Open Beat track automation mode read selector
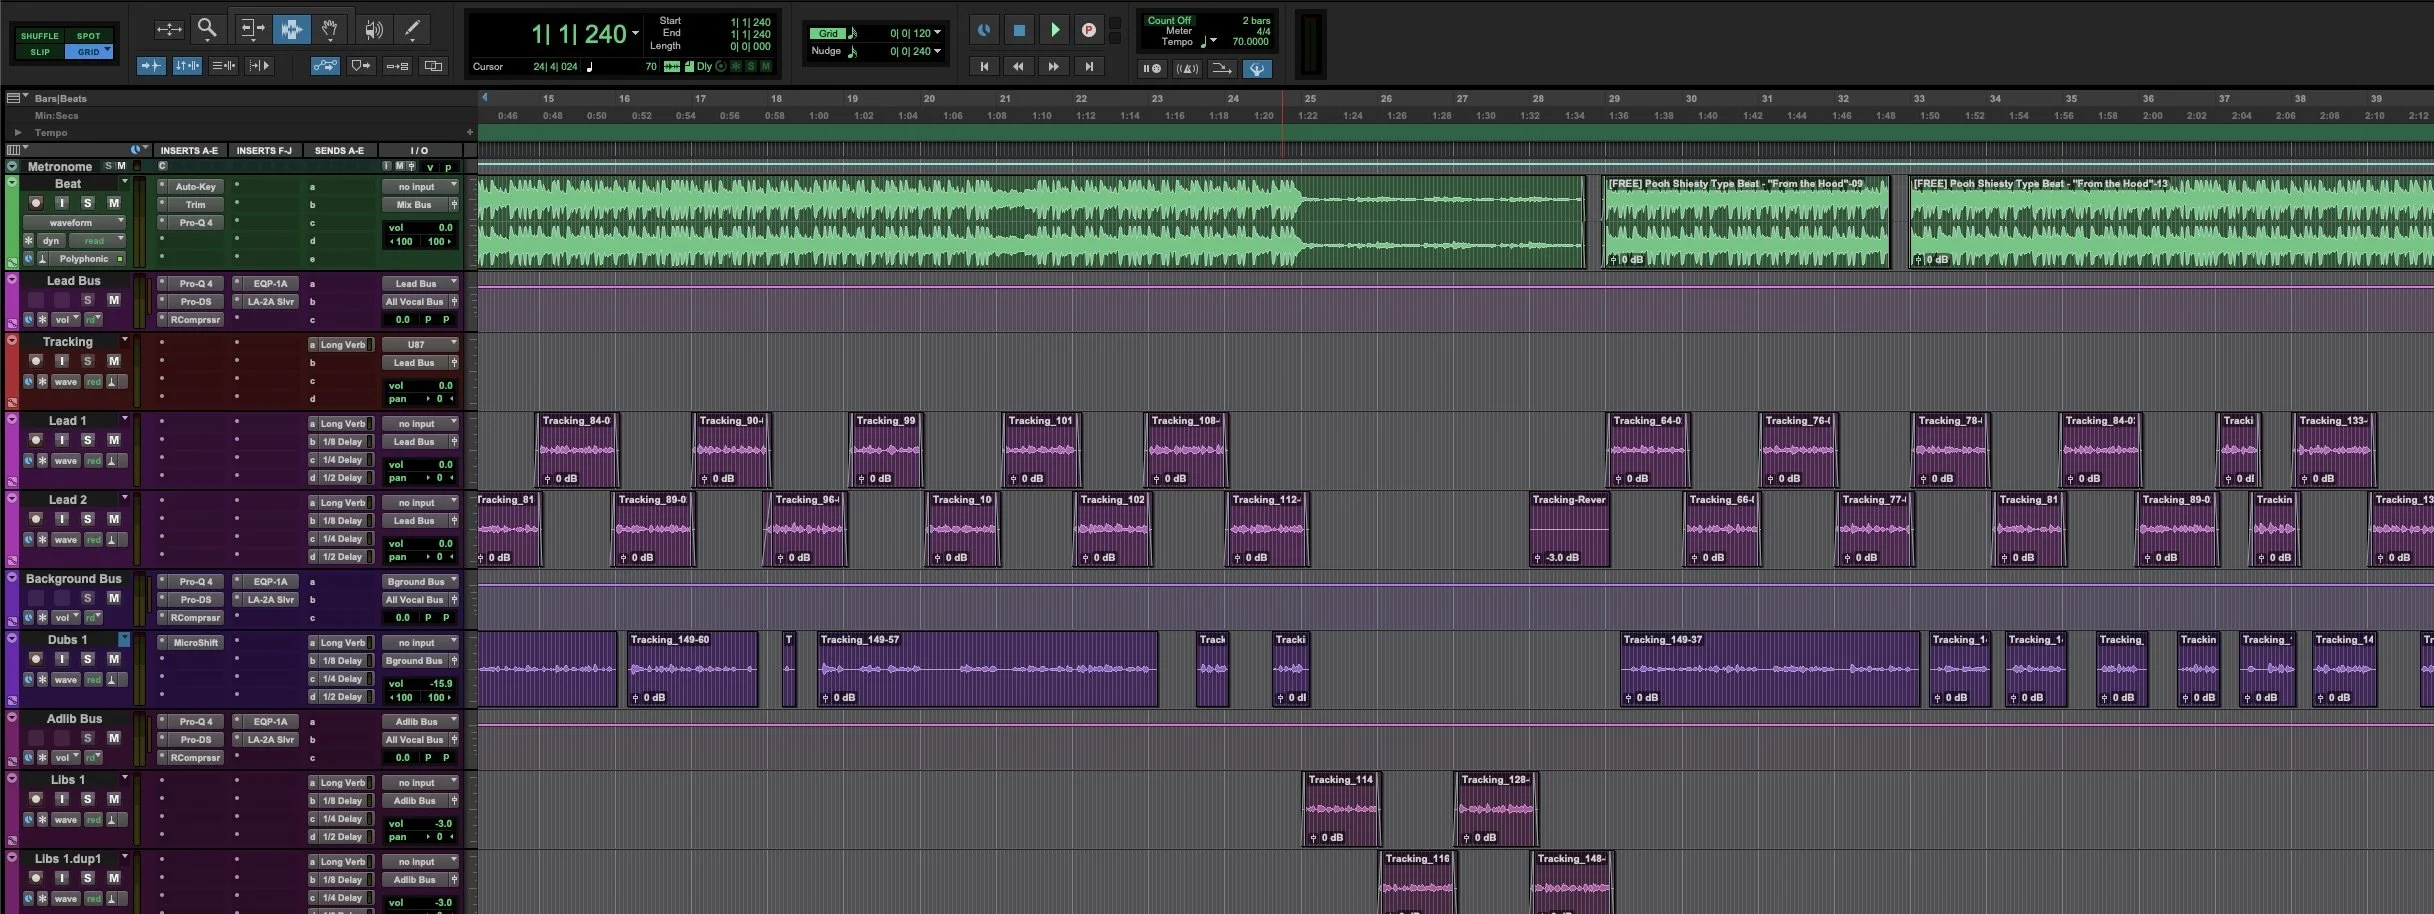Screen dimensions: 2434x914 pyautogui.click(x=98, y=241)
